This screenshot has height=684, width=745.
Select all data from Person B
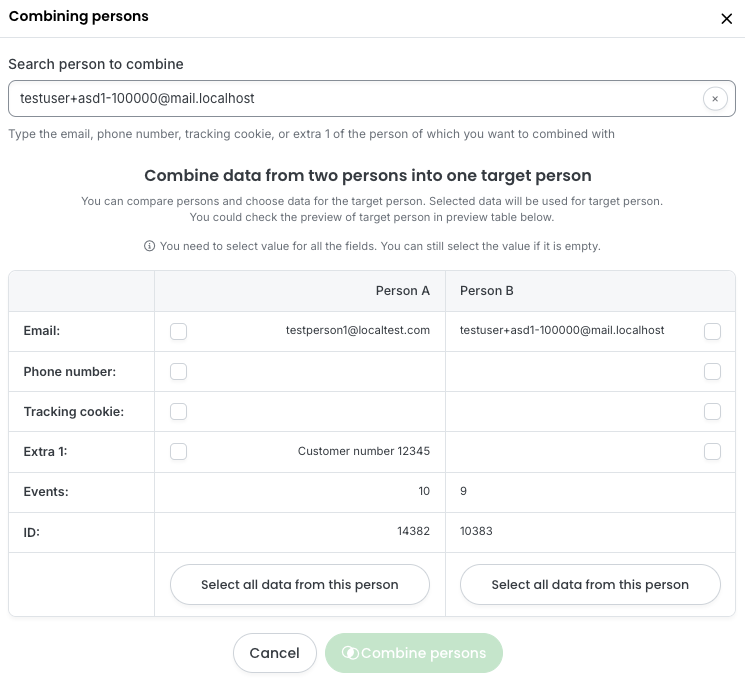pyautogui.click(x=590, y=585)
